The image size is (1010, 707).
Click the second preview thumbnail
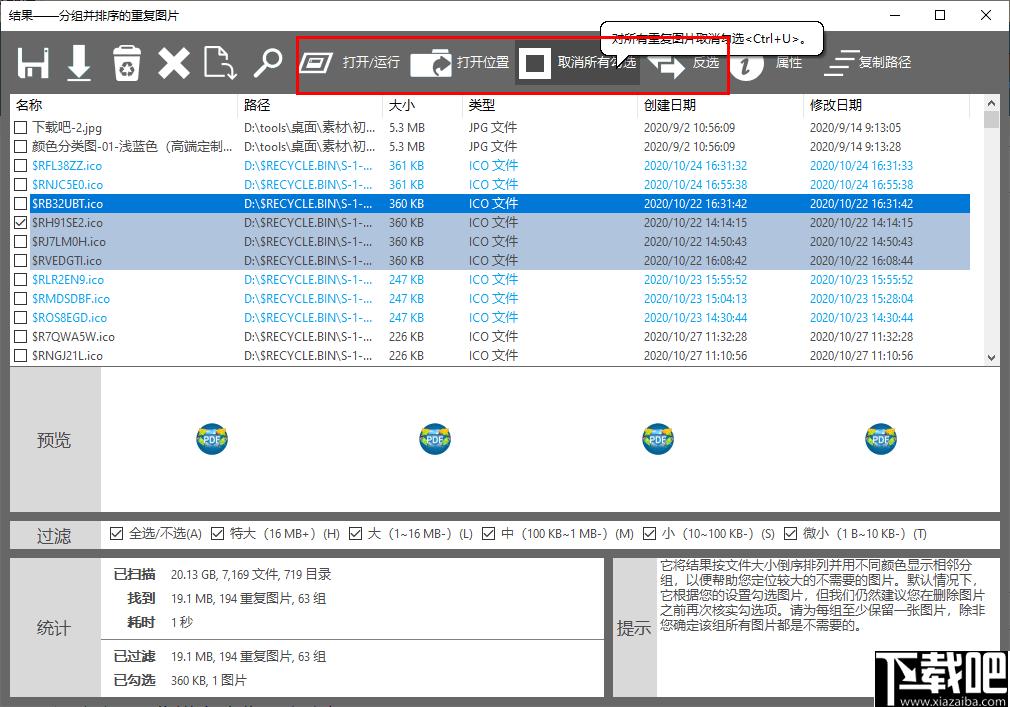click(435, 439)
